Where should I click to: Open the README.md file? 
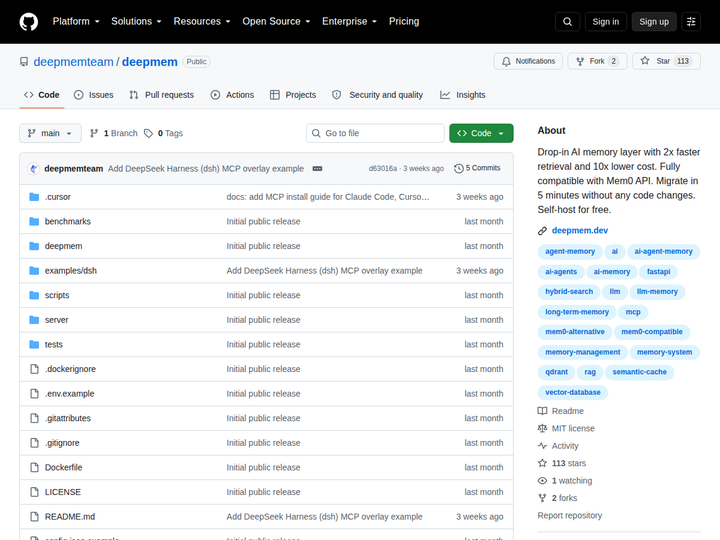70,517
